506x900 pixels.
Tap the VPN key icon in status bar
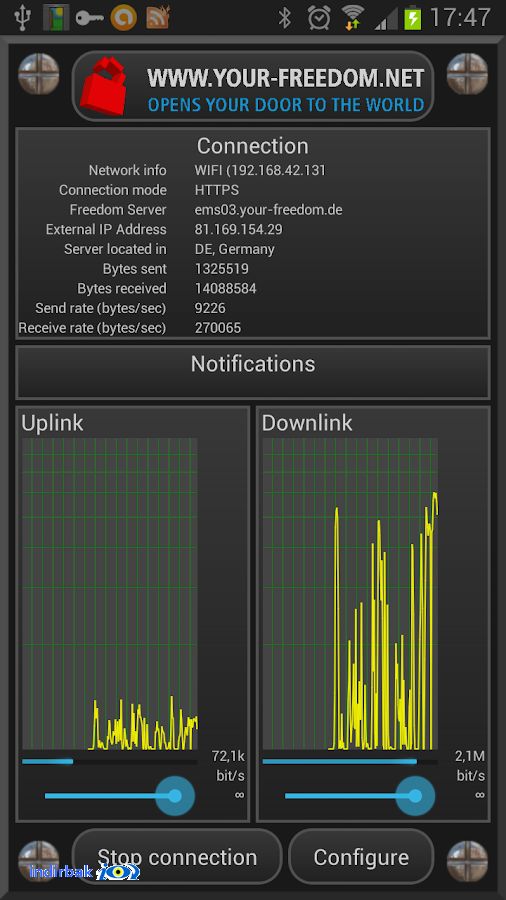90,18
